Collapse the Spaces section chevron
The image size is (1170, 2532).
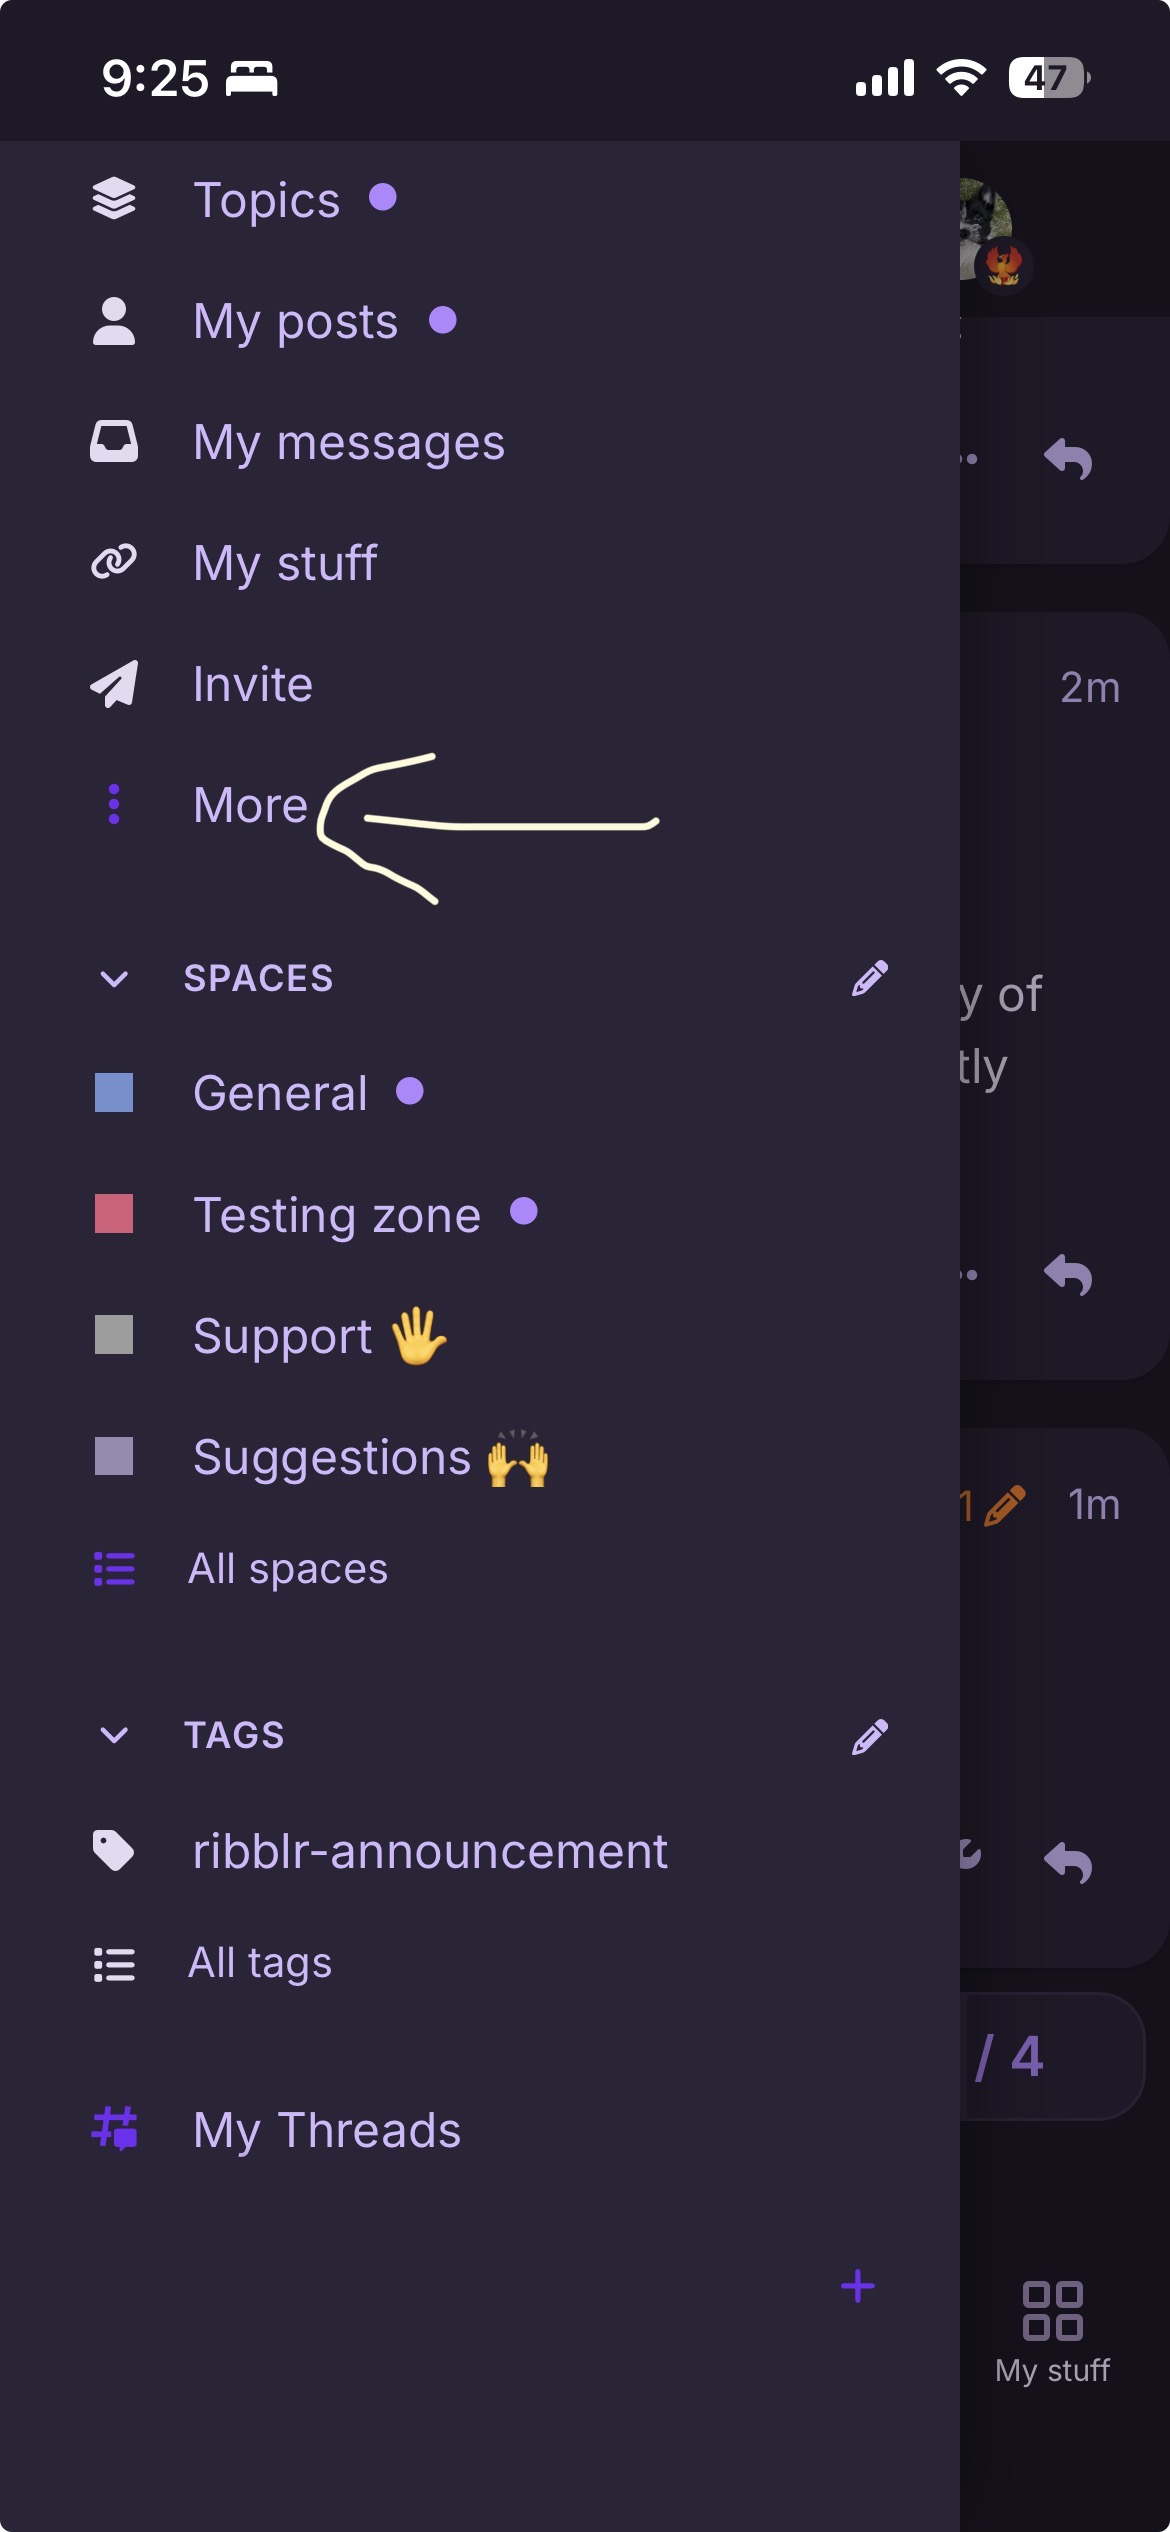(114, 978)
